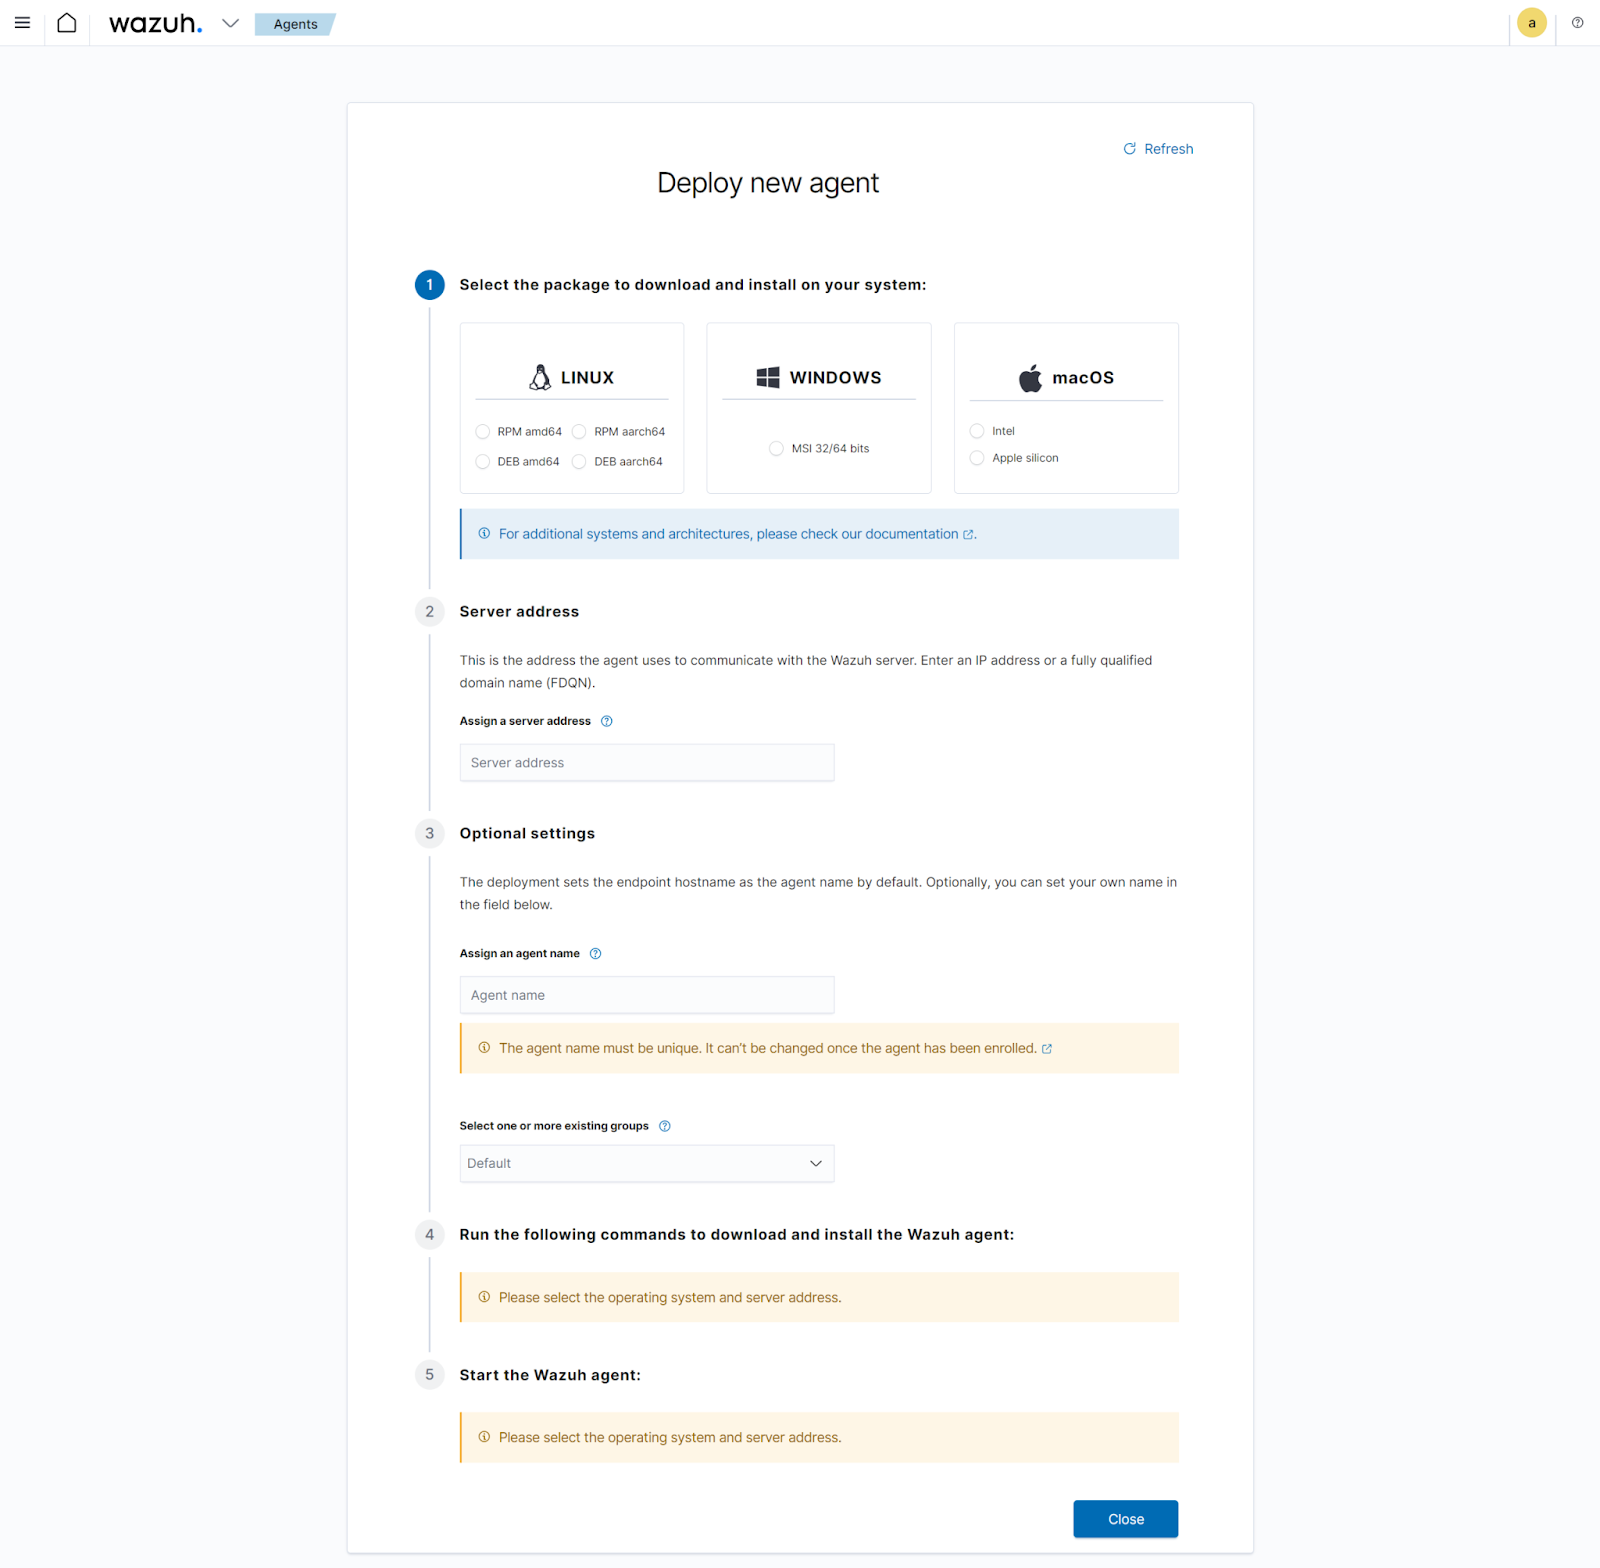This screenshot has height=1568, width=1600.
Task: Expand the Default groups dropdown
Action: pyautogui.click(x=647, y=1164)
